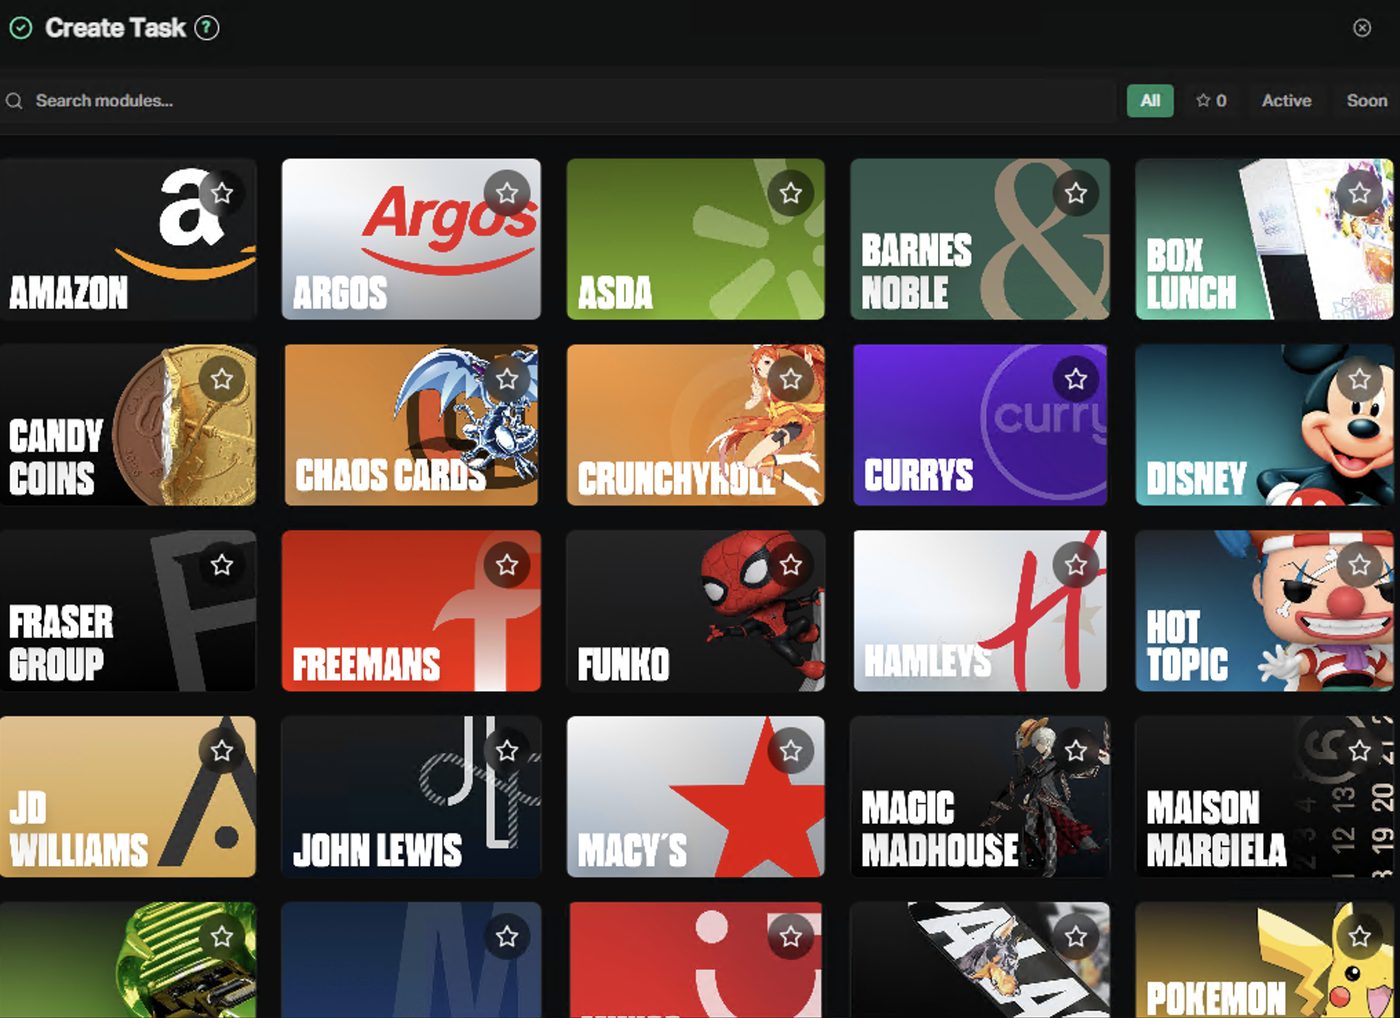Click the star icon on Macy's card
The width and height of the screenshot is (1400, 1018).
tap(791, 751)
